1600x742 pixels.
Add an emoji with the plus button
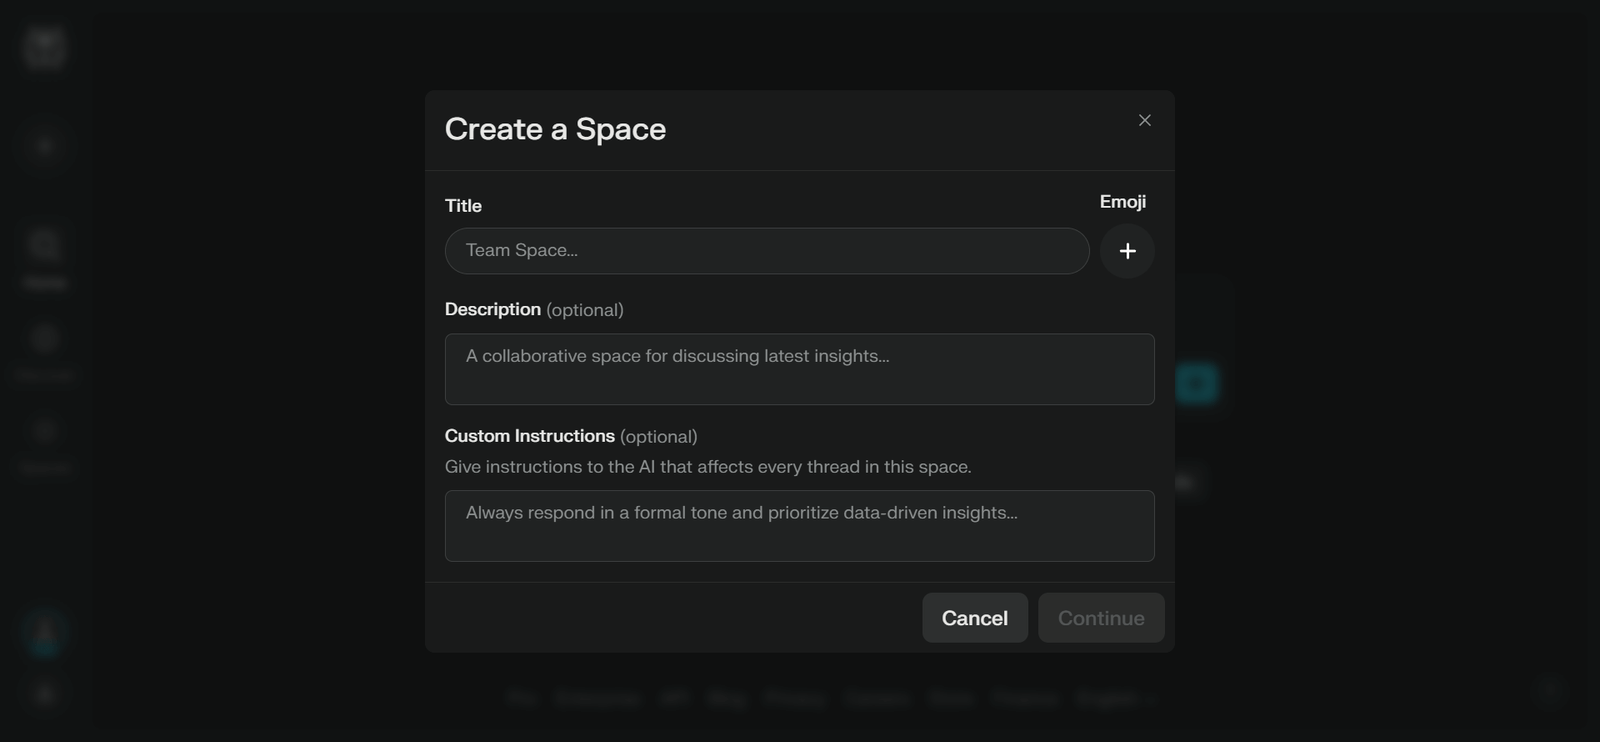(1127, 251)
